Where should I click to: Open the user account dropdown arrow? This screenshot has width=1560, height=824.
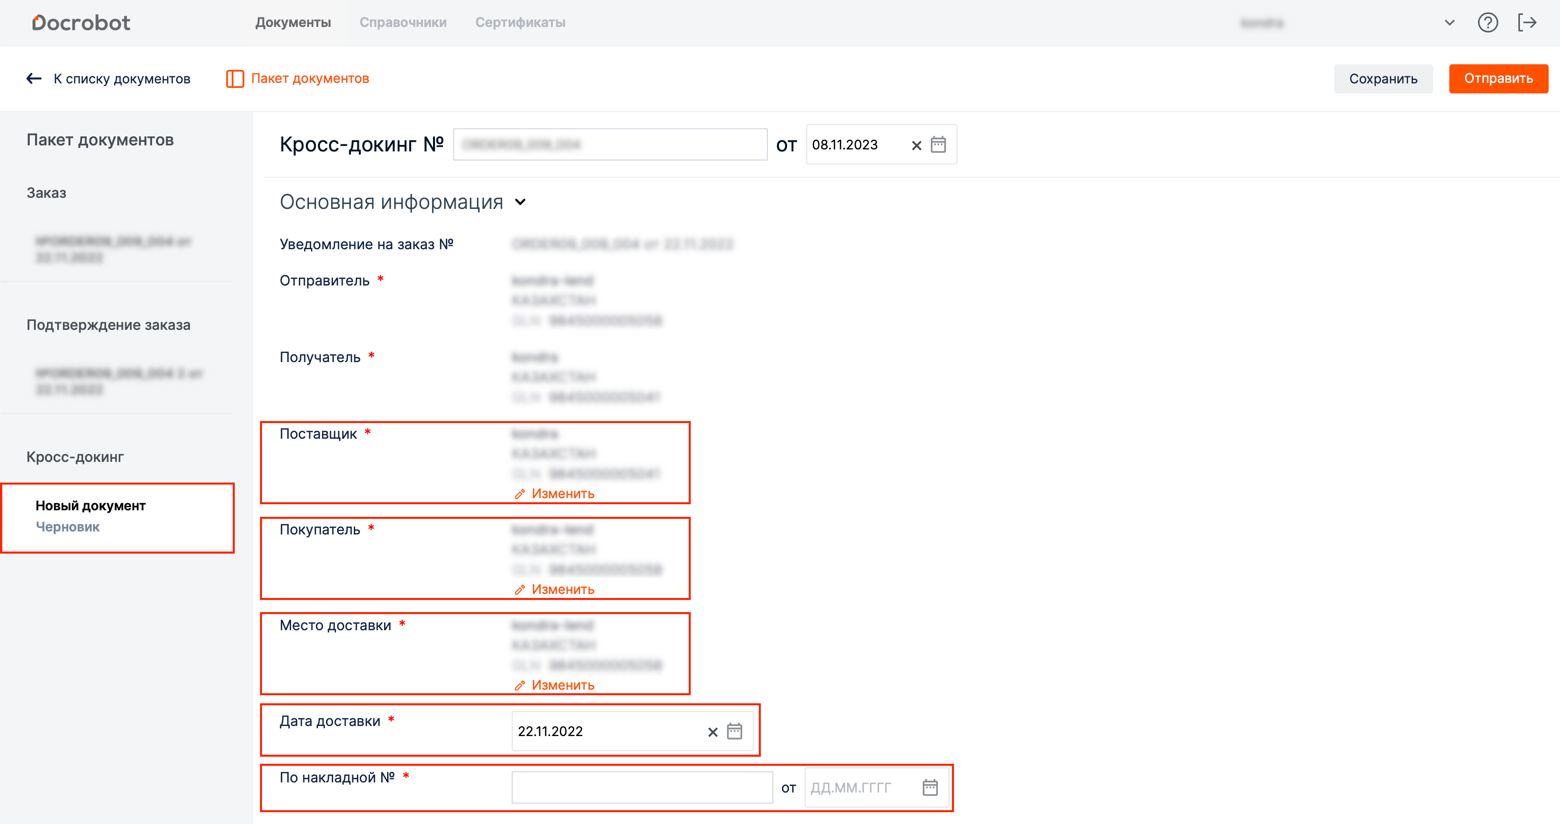point(1449,23)
